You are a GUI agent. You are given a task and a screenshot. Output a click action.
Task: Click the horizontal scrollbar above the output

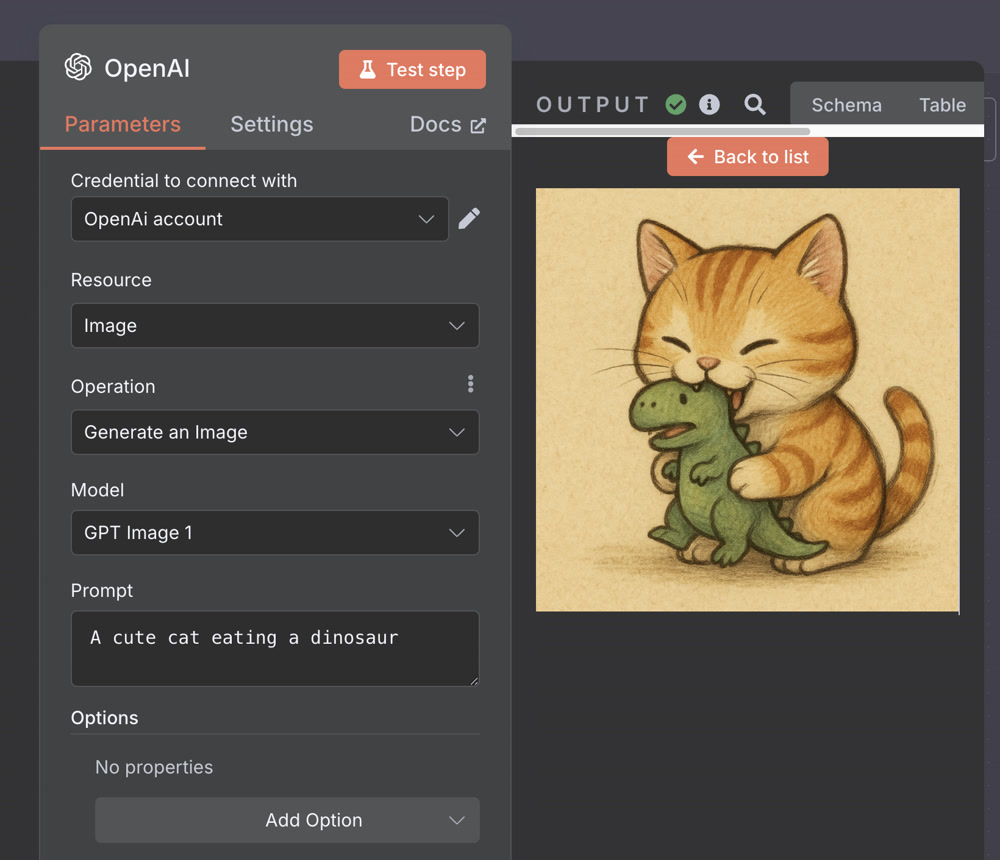pos(660,131)
